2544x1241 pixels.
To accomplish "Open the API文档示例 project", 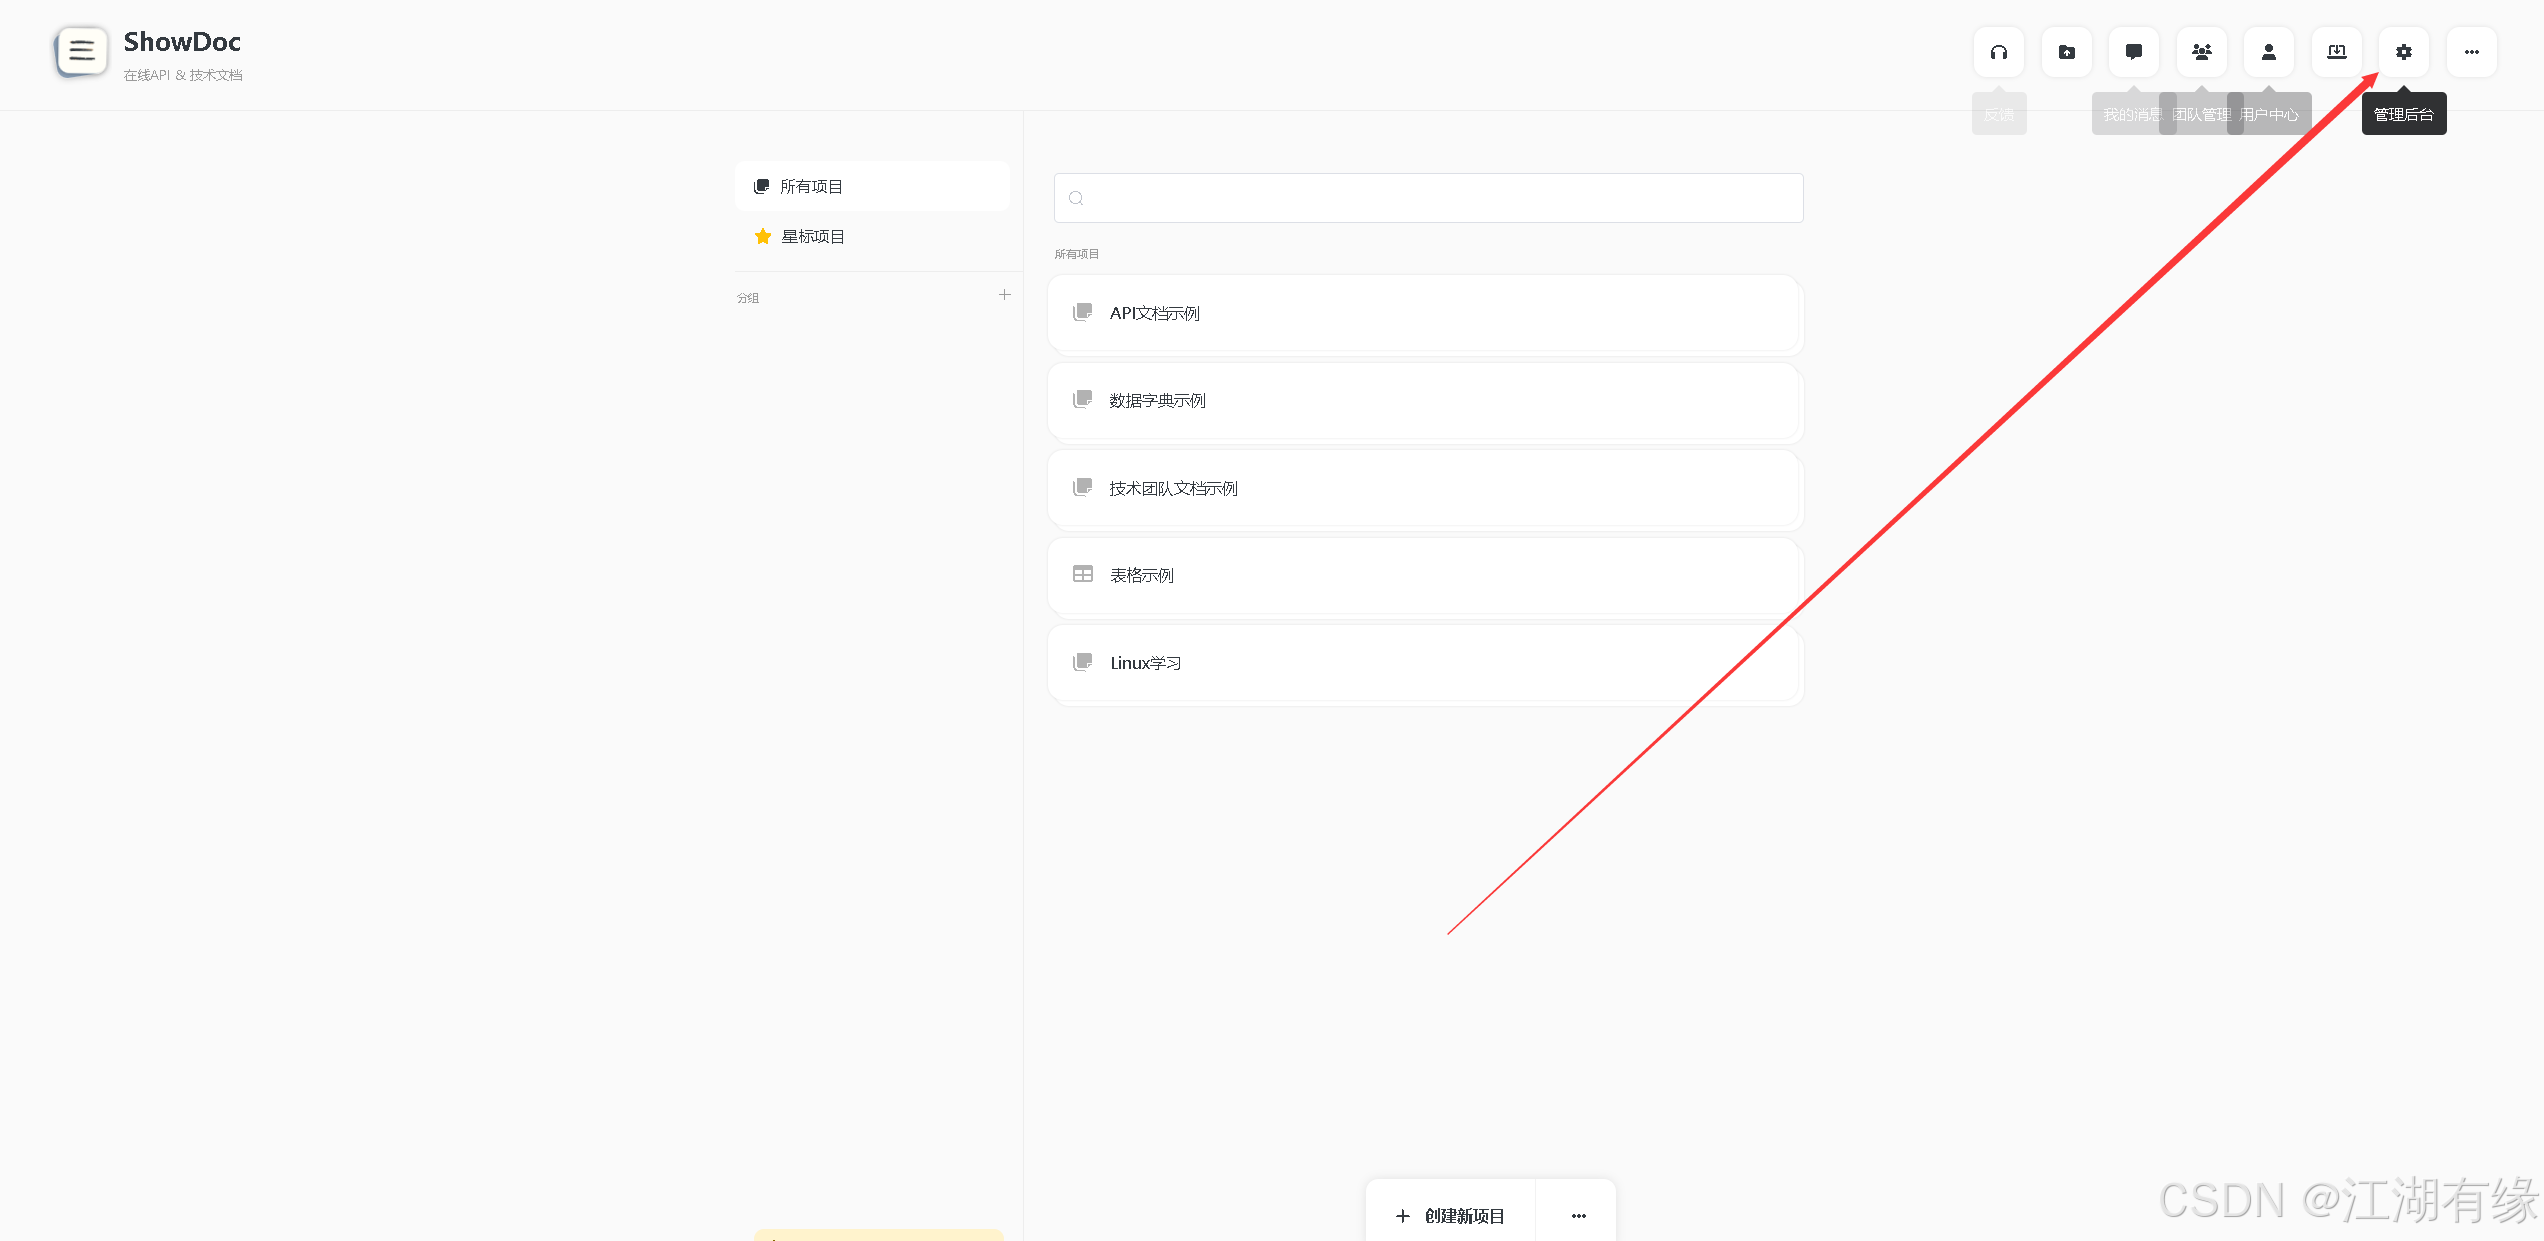I will pos(1424,313).
